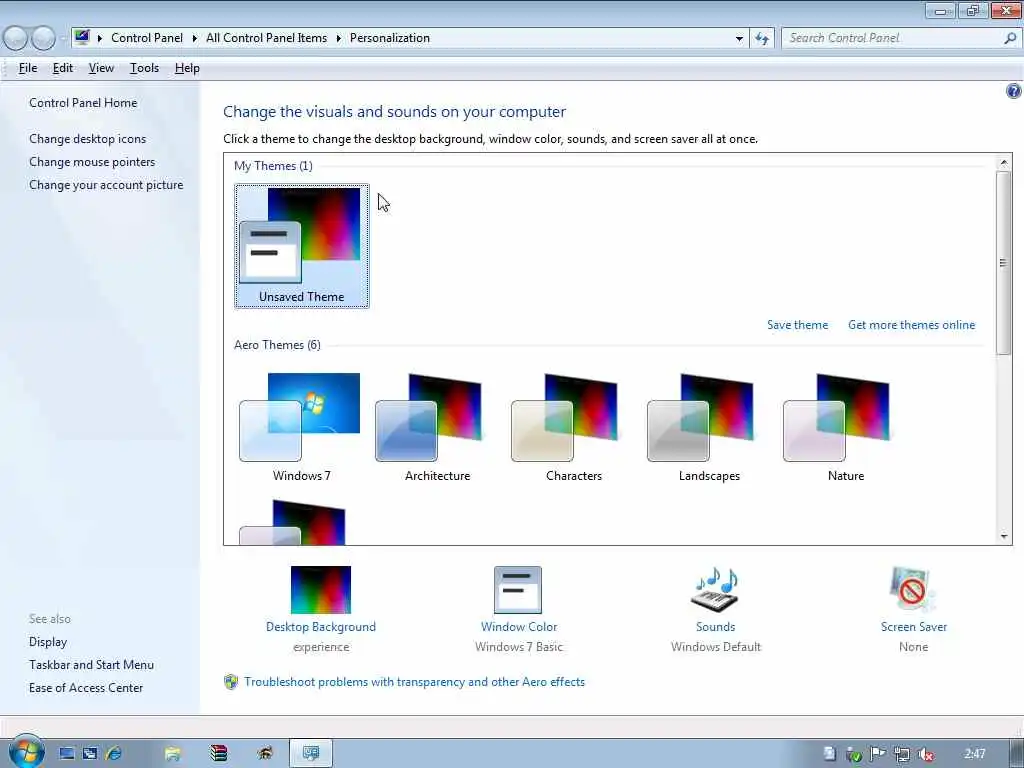Open the File menu
This screenshot has height=768, width=1024.
click(27, 68)
